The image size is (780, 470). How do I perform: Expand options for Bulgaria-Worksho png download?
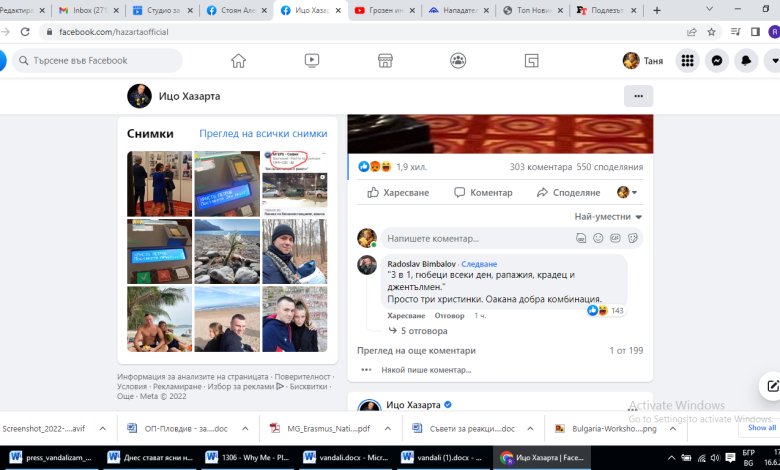pyautogui.click(x=673, y=428)
